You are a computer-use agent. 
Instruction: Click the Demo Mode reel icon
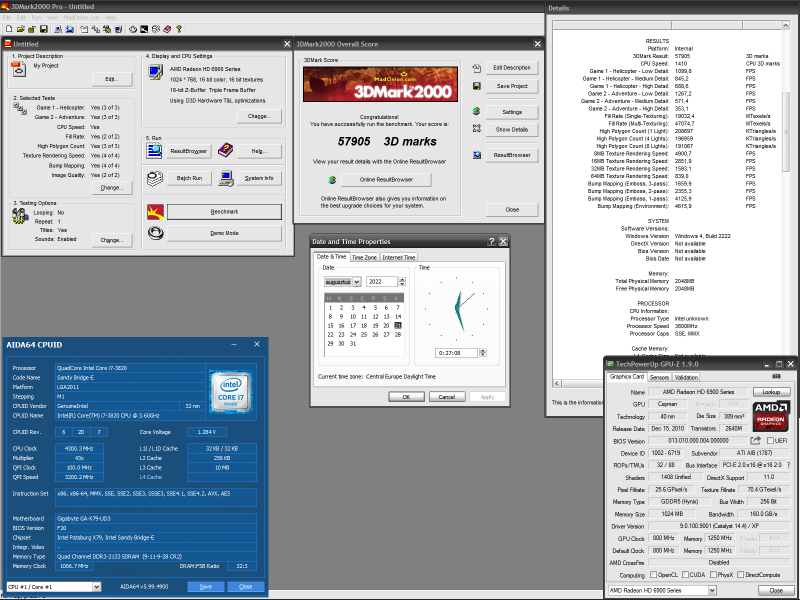coord(155,233)
